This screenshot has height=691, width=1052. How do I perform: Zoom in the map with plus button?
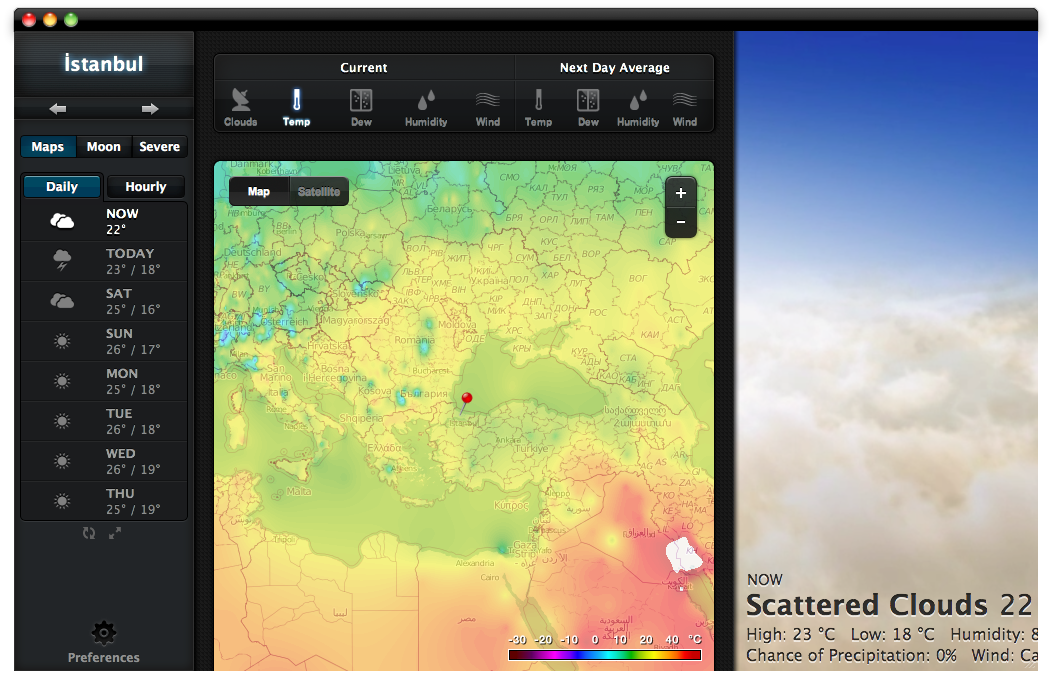pos(681,193)
